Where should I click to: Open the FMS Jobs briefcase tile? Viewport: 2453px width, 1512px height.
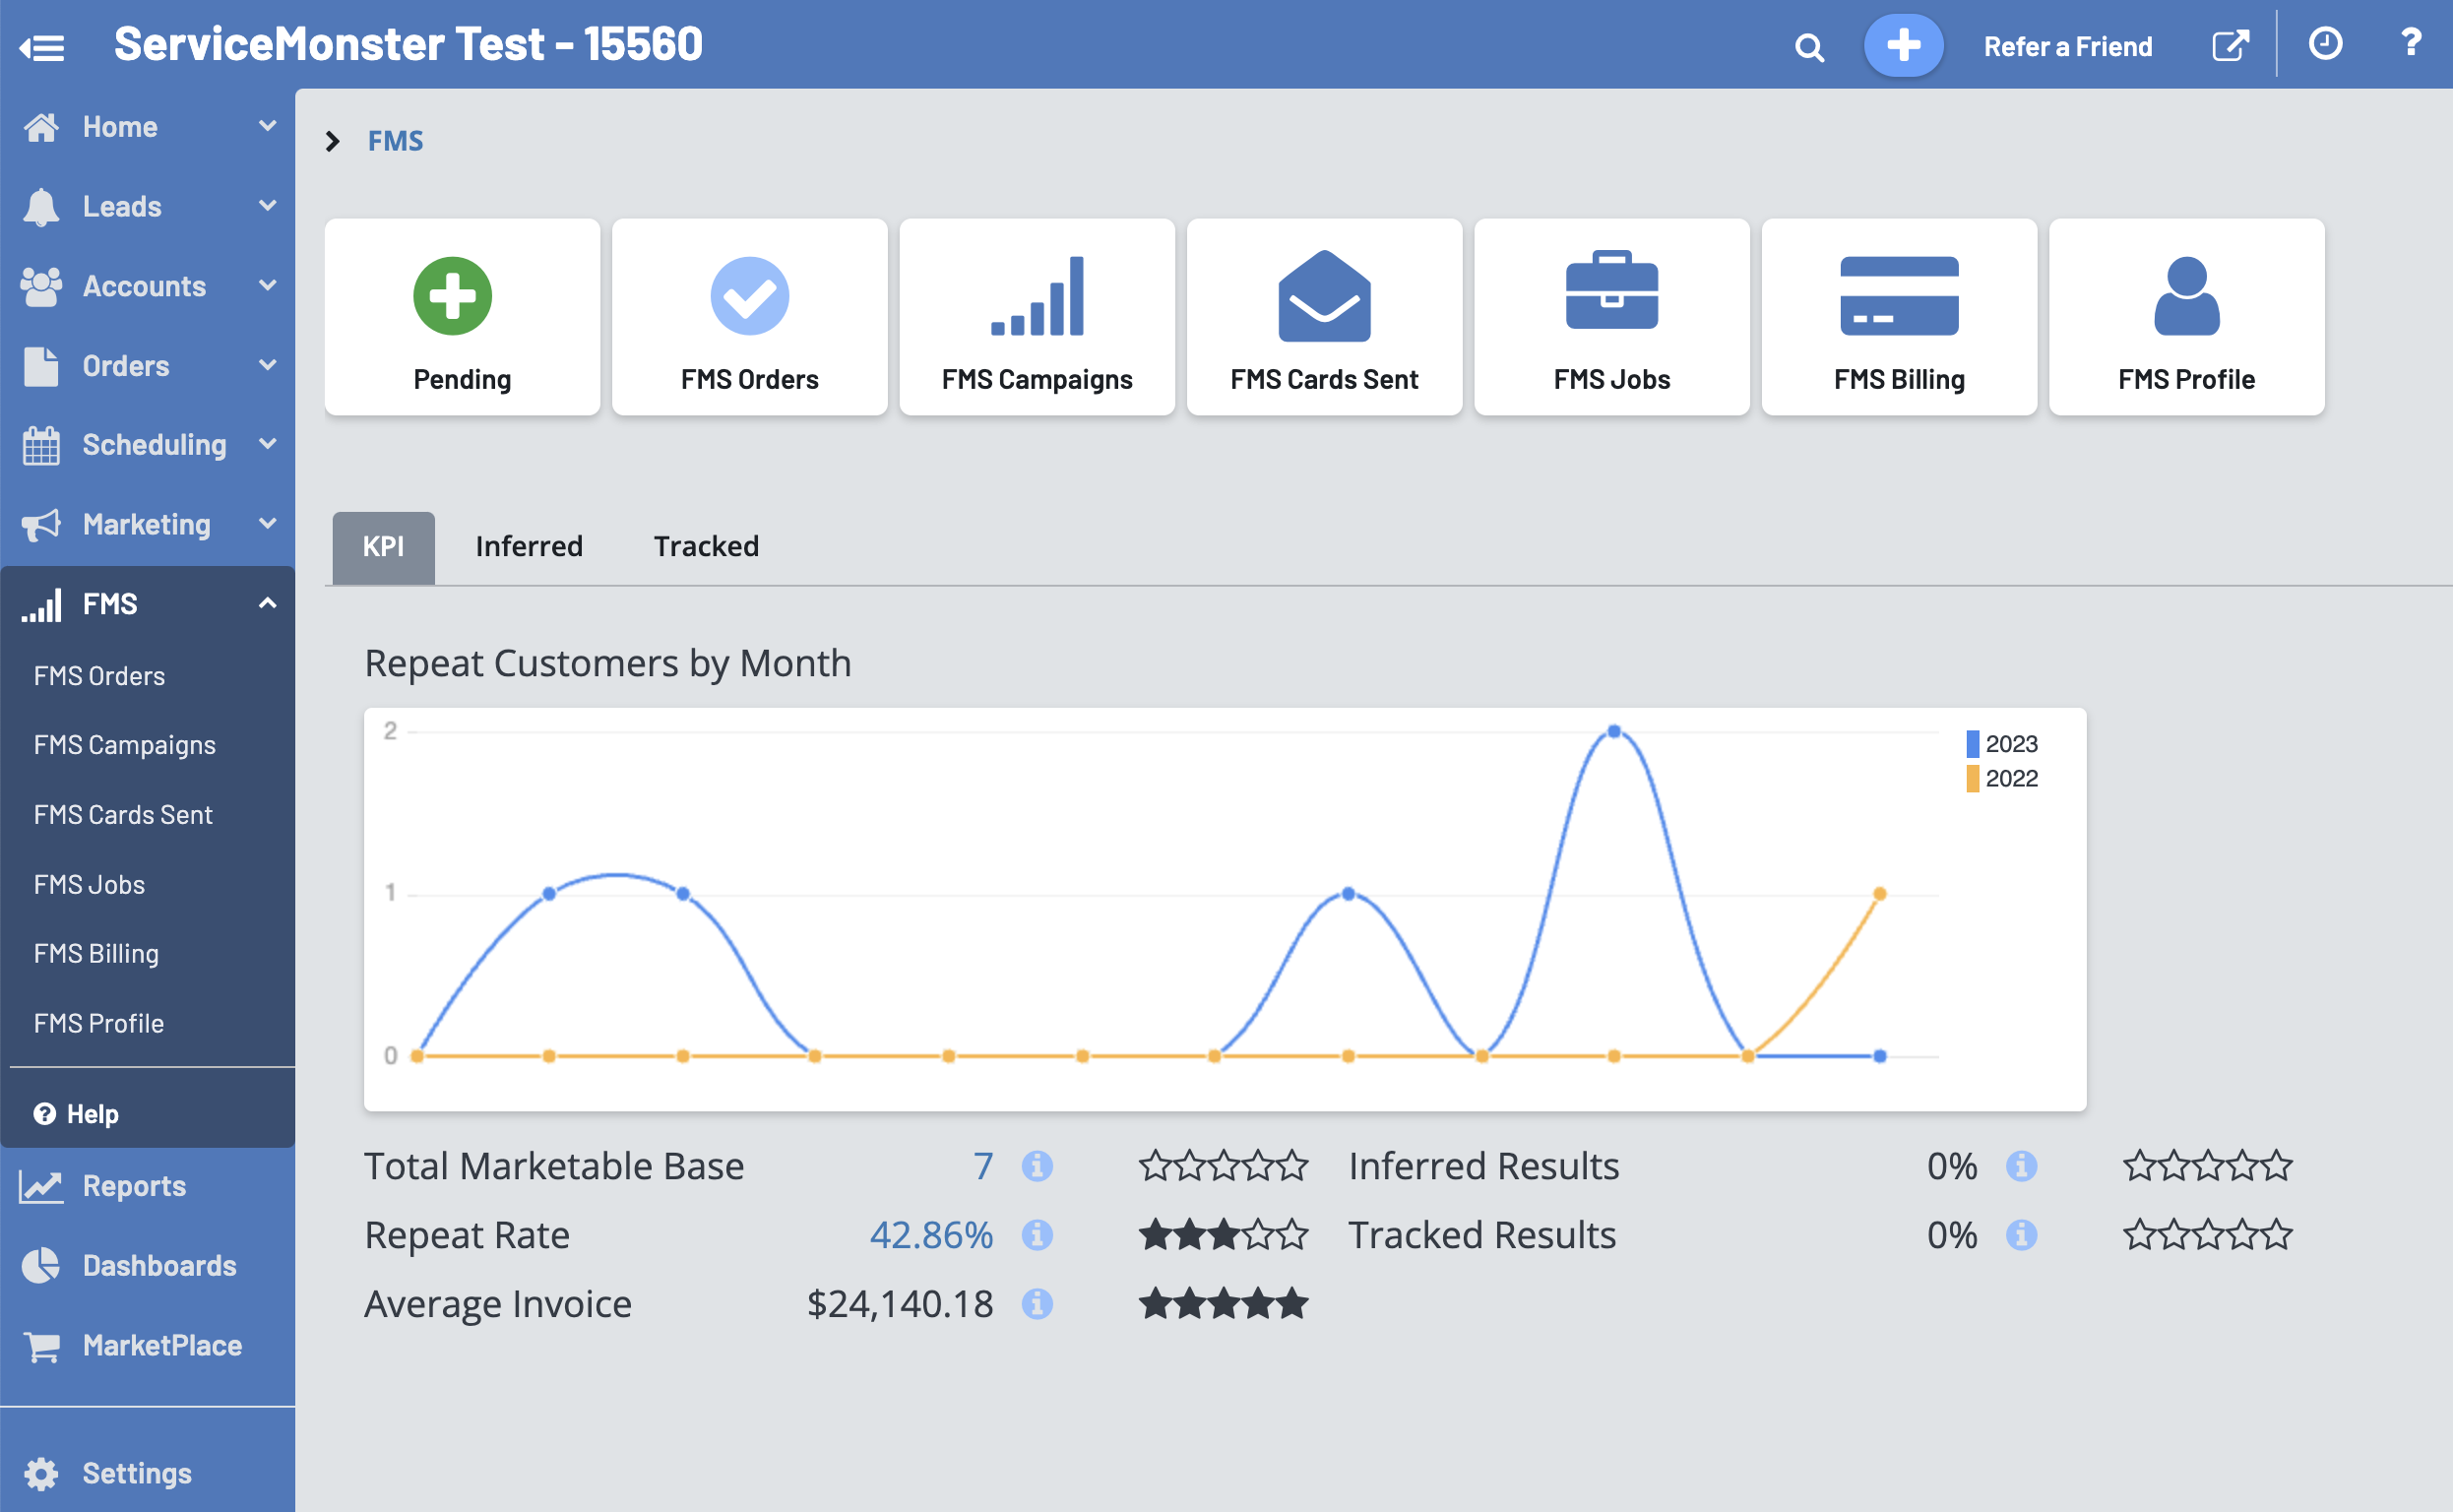pos(1611,316)
